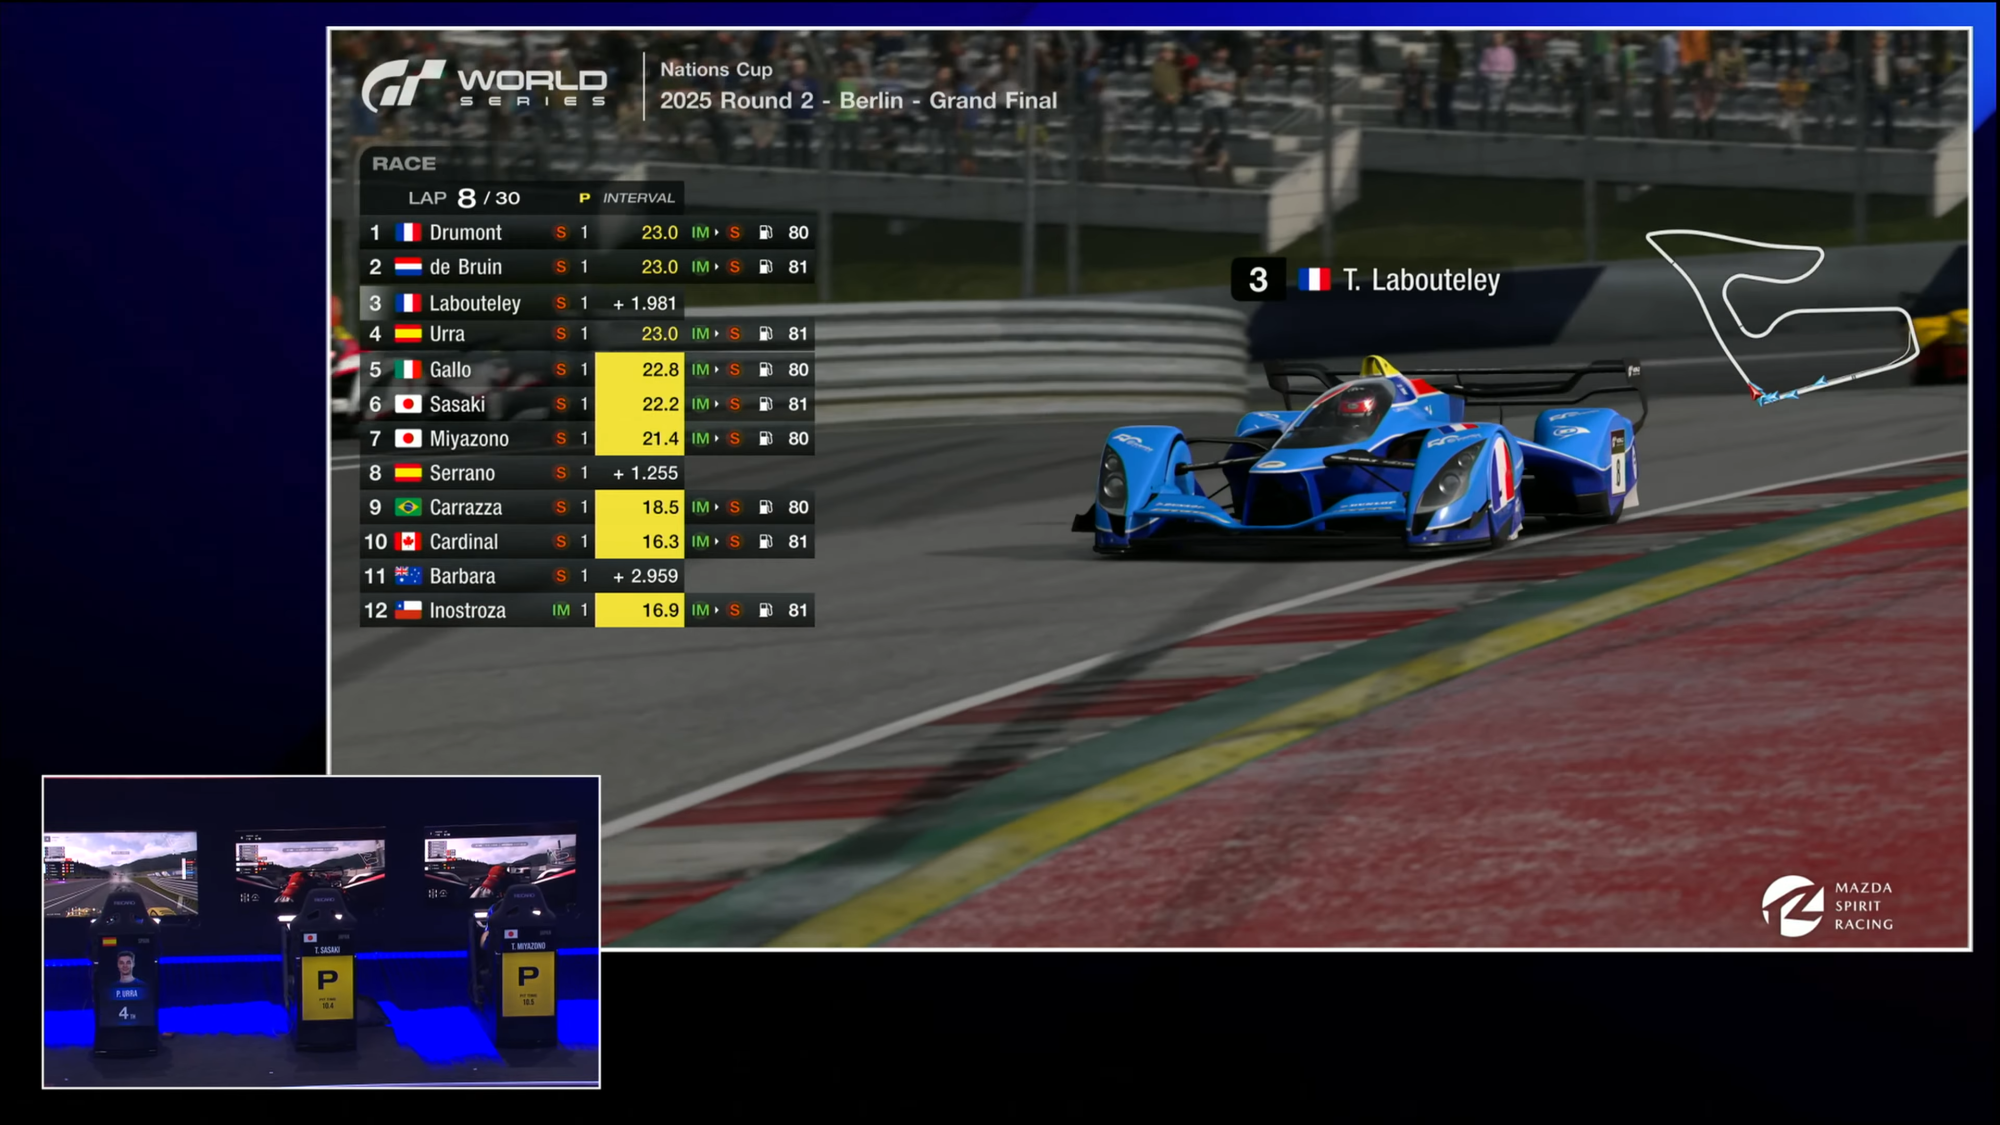The height and width of the screenshot is (1125, 2000).
Task: Click the IM tyre icon left of Inostroza's pit count
Action: click(x=561, y=610)
